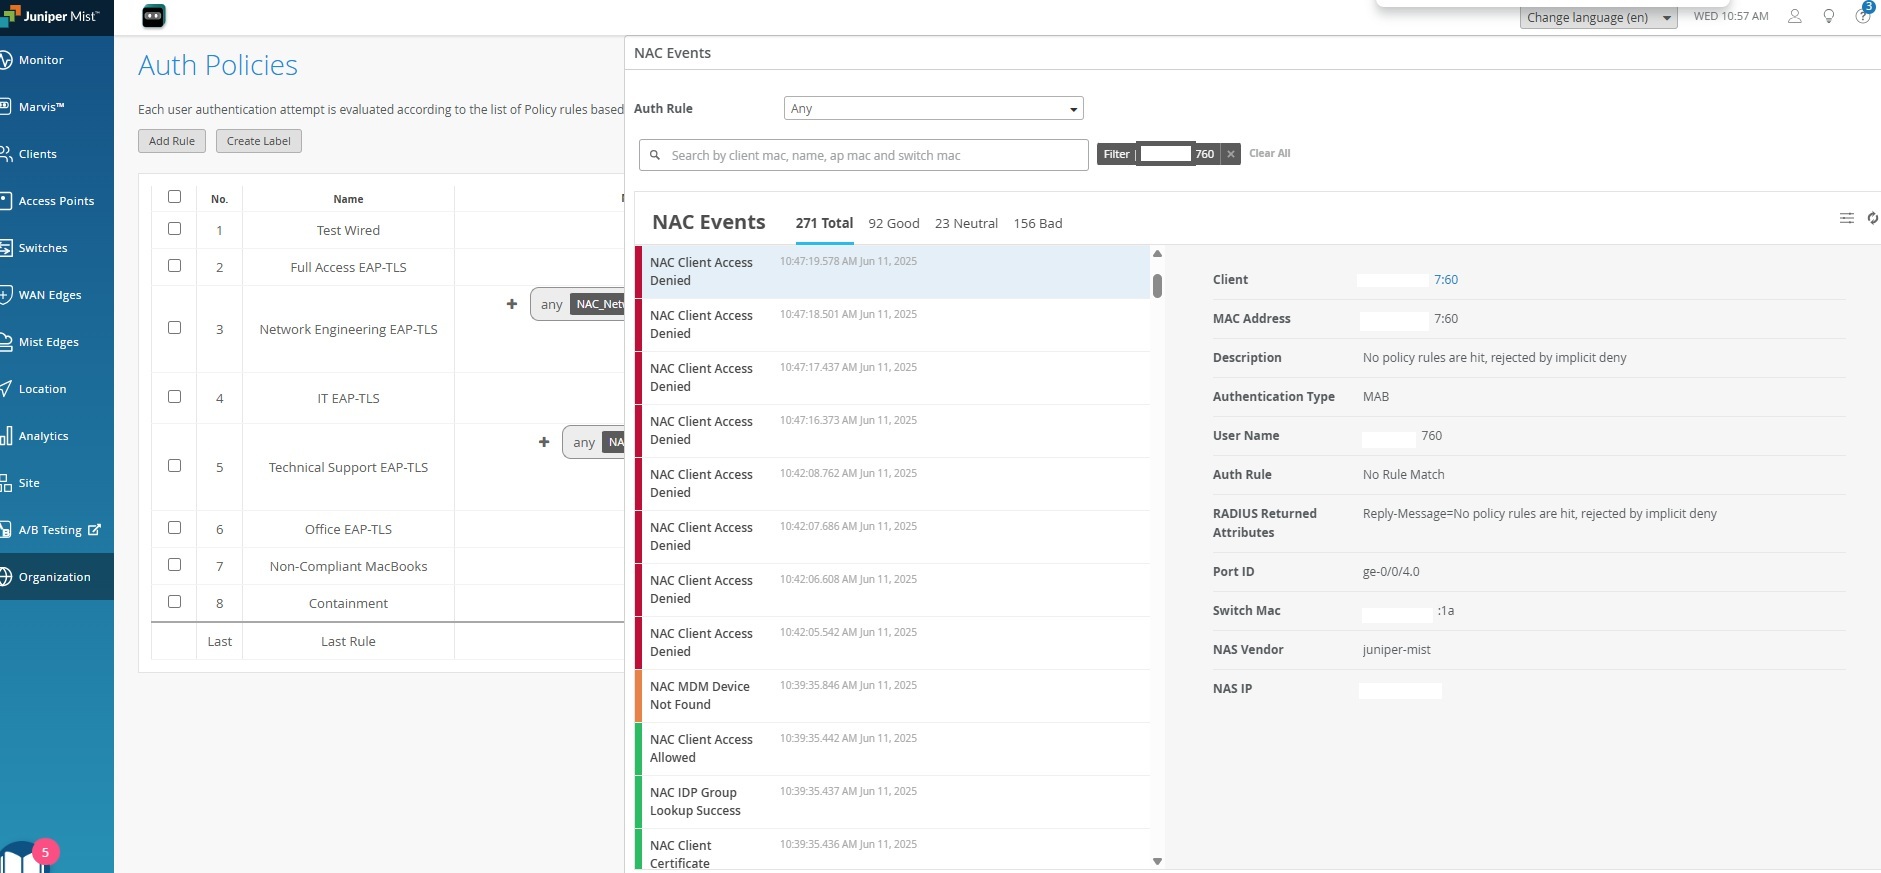Select the NAC IDP Group Lookup Success event
The width and height of the screenshot is (1881, 873).
point(893,802)
